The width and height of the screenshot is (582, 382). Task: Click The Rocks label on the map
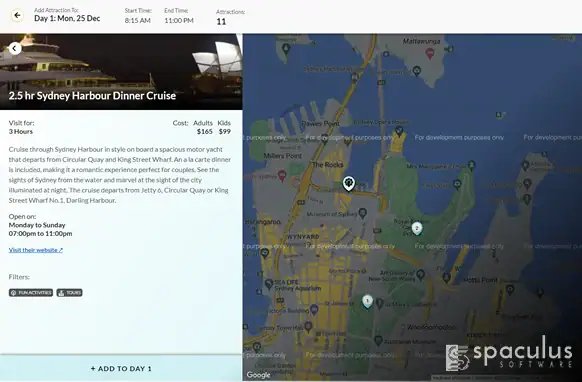click(x=328, y=164)
